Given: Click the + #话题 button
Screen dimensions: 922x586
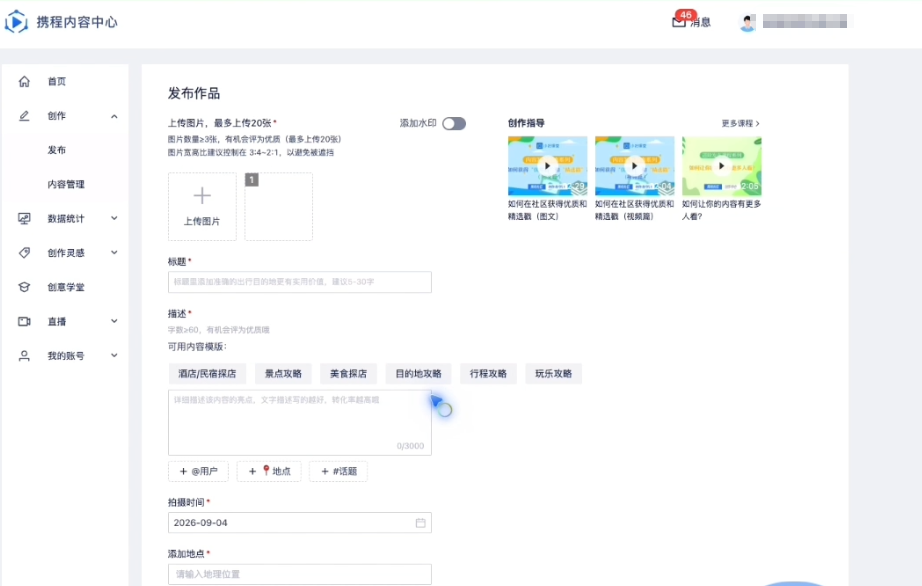Looking at the screenshot, I should [x=338, y=471].
